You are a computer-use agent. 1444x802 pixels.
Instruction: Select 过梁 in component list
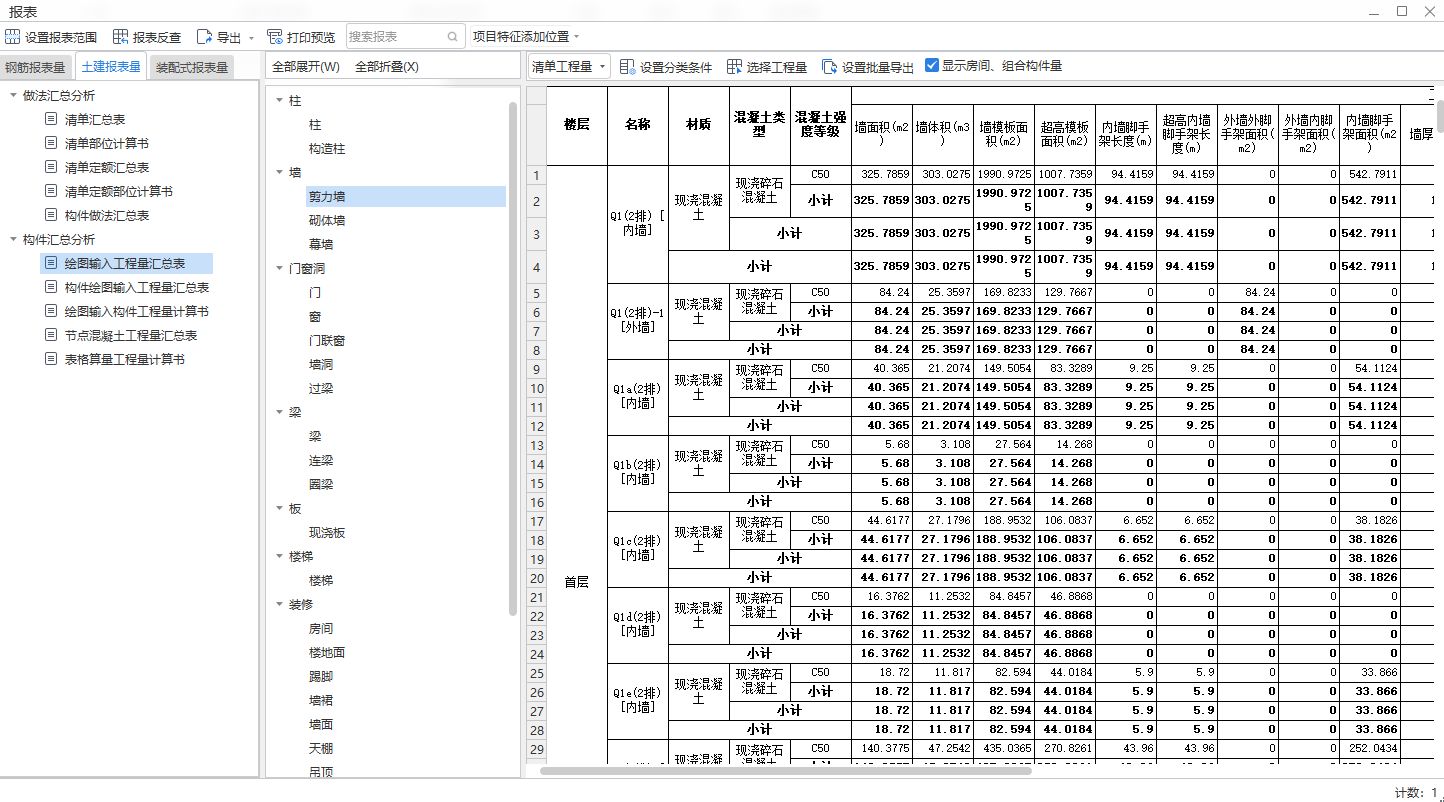(321, 388)
